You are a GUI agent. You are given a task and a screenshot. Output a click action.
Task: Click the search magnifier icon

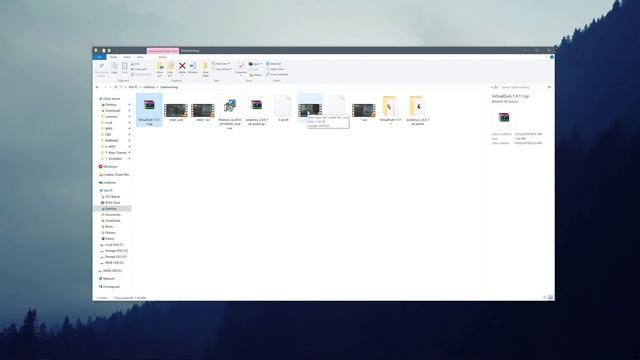(549, 87)
